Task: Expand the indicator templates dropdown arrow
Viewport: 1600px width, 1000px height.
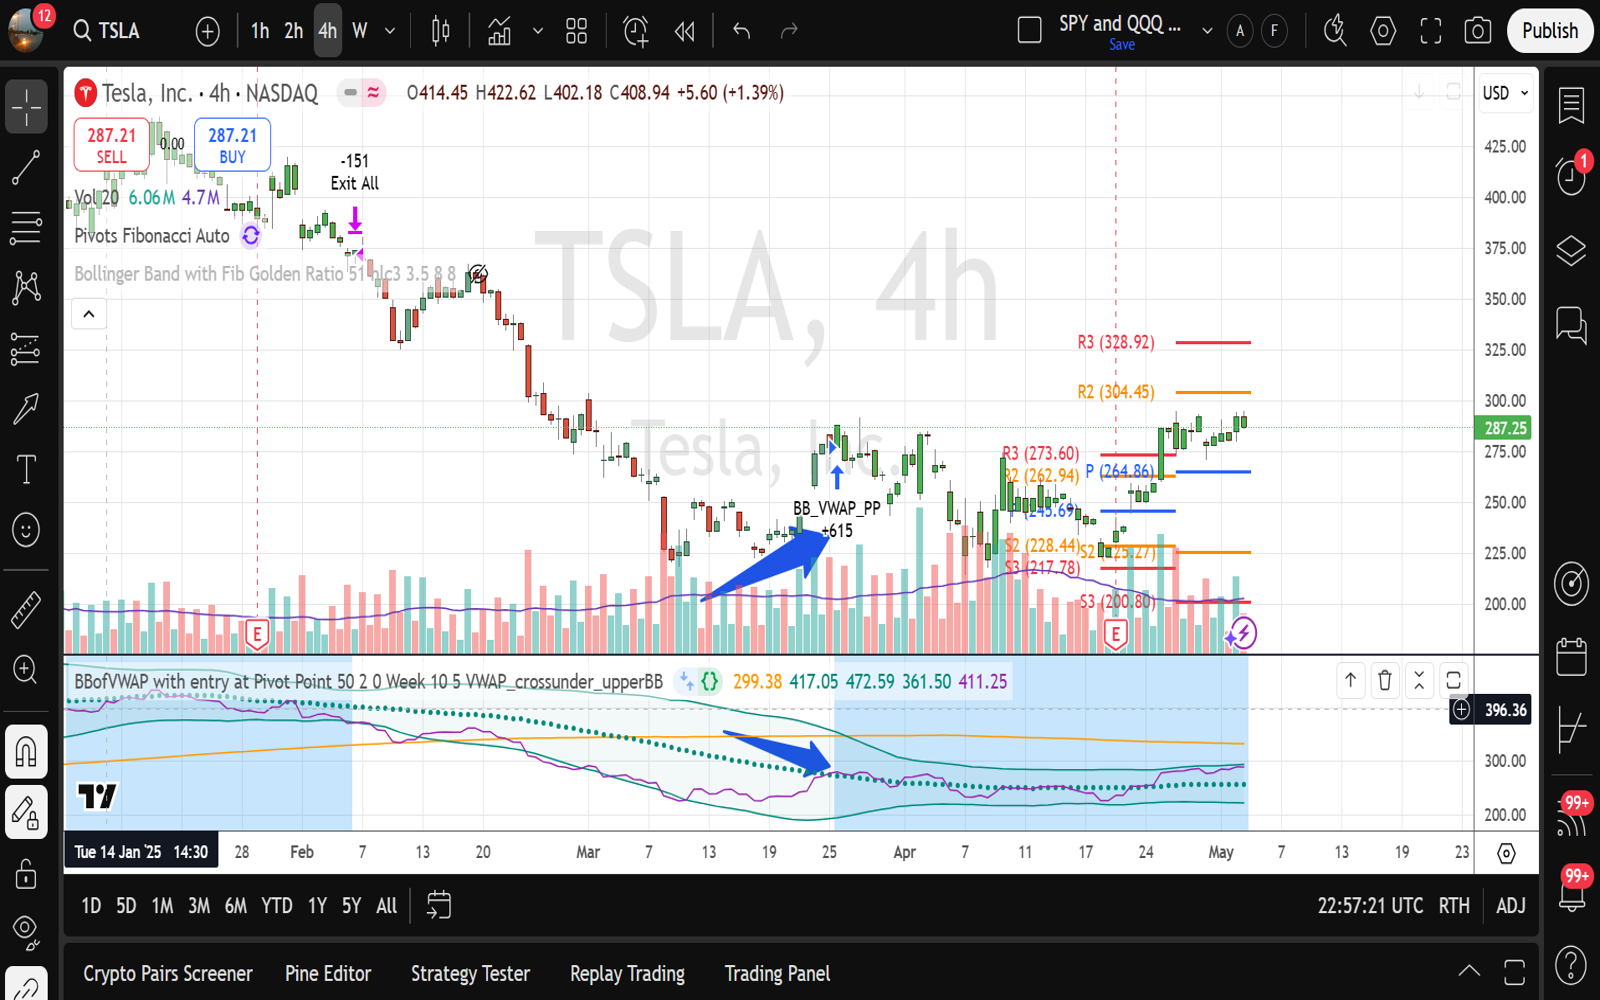Action: [538, 32]
